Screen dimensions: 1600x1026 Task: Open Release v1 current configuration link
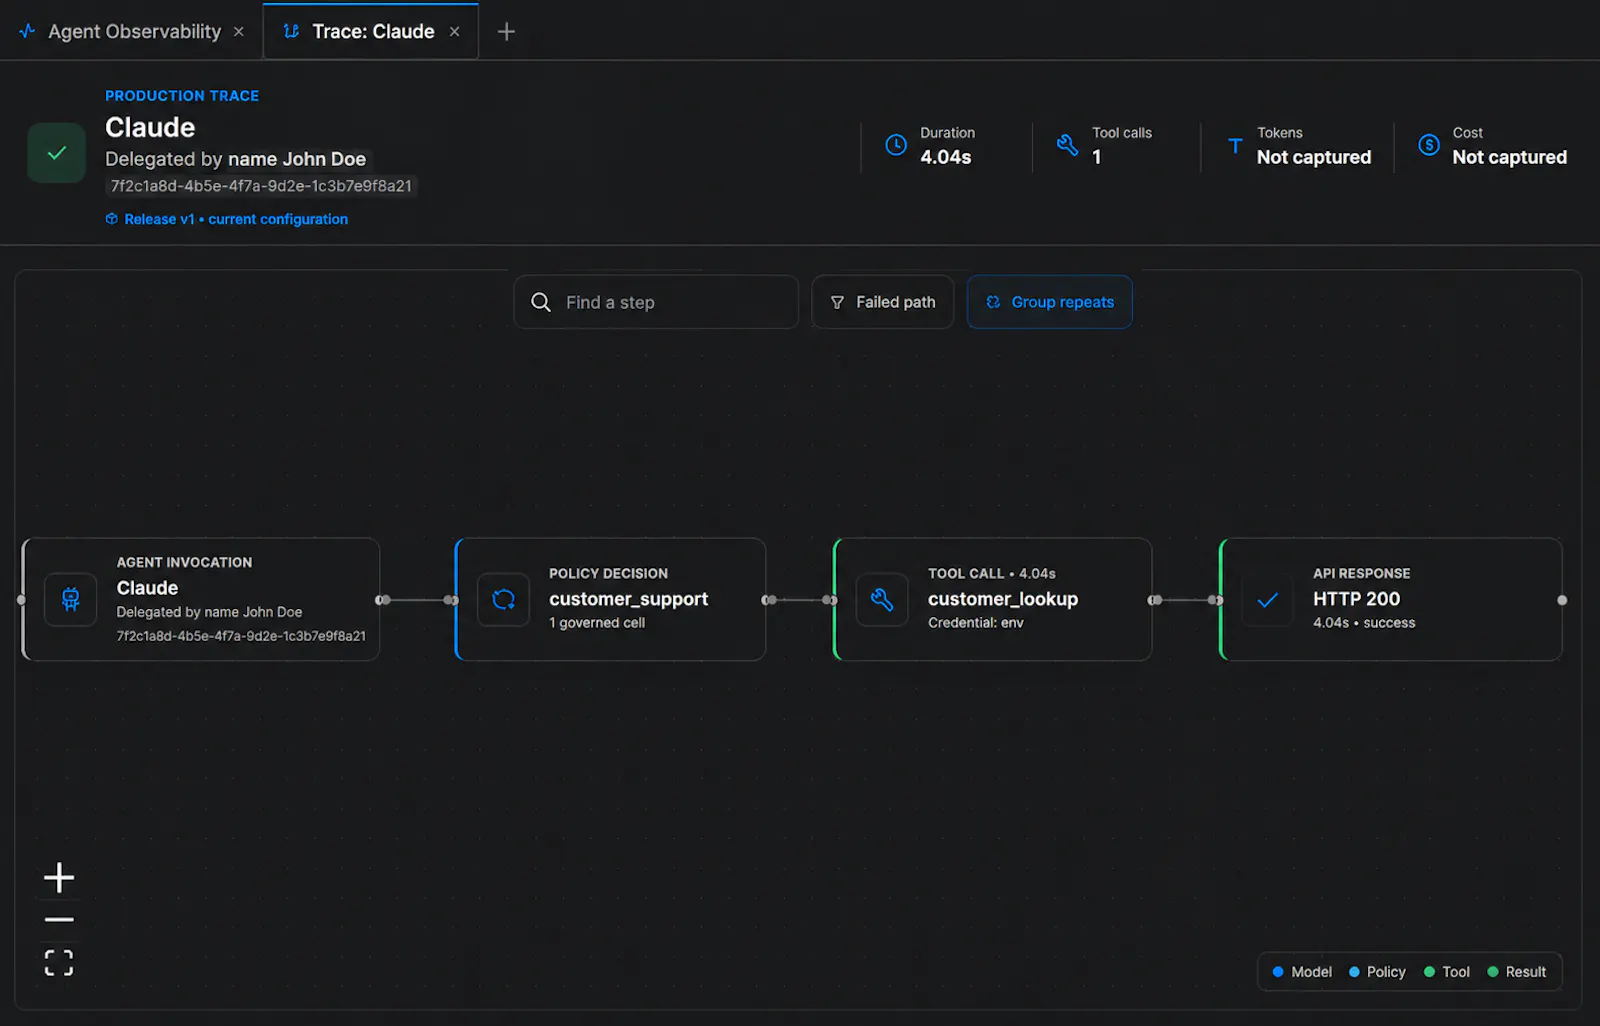236,219
